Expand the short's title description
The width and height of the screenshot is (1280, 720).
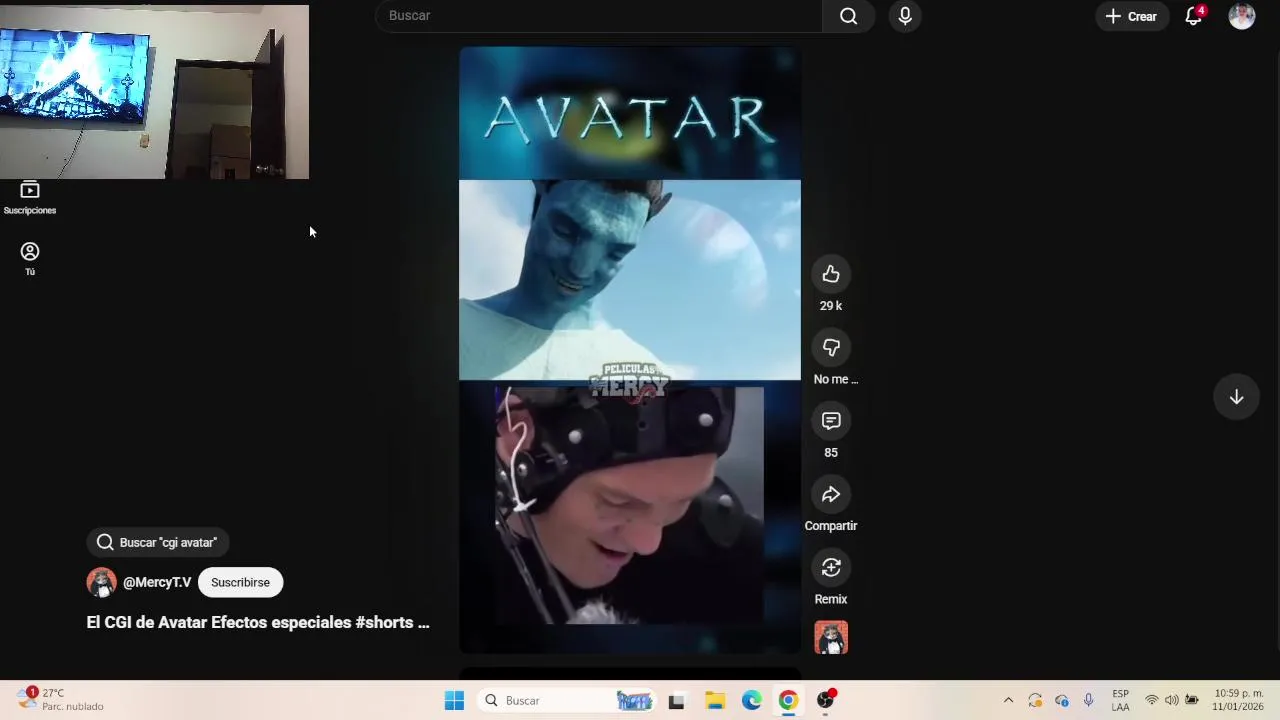(x=258, y=622)
